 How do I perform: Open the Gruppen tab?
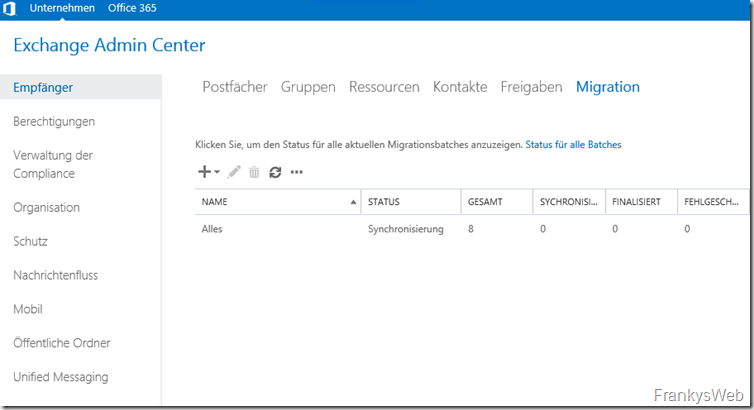point(308,87)
